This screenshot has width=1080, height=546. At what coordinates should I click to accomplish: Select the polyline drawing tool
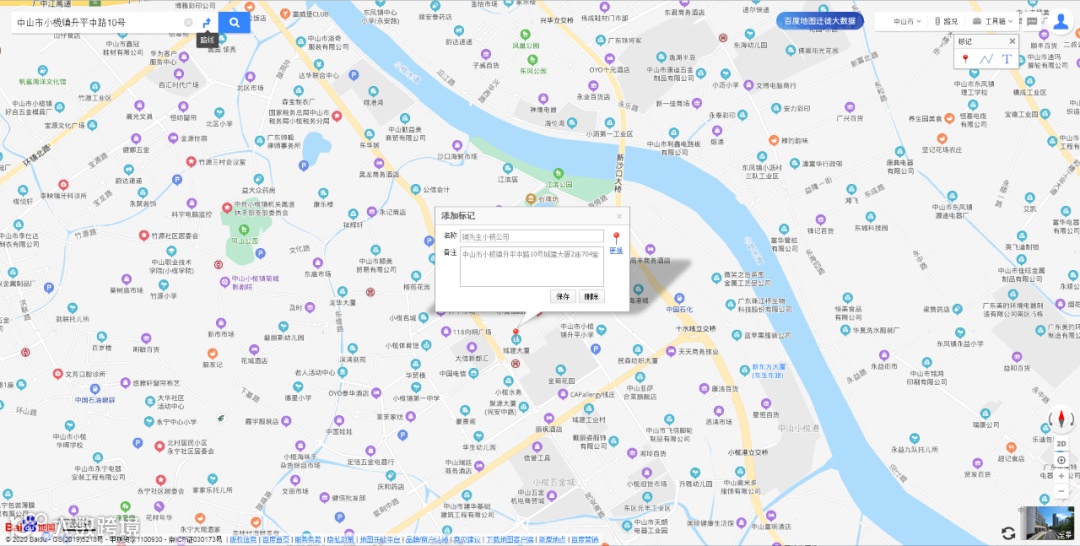point(986,59)
